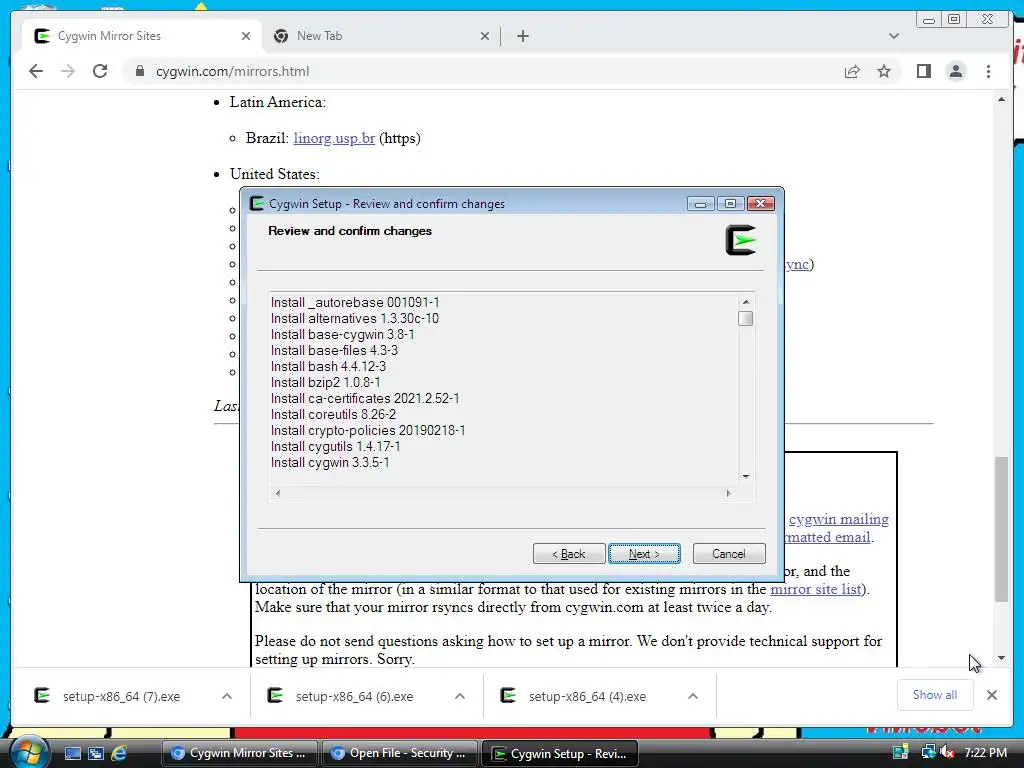Share this page icon in address bar
The image size is (1024, 768).
tap(852, 71)
